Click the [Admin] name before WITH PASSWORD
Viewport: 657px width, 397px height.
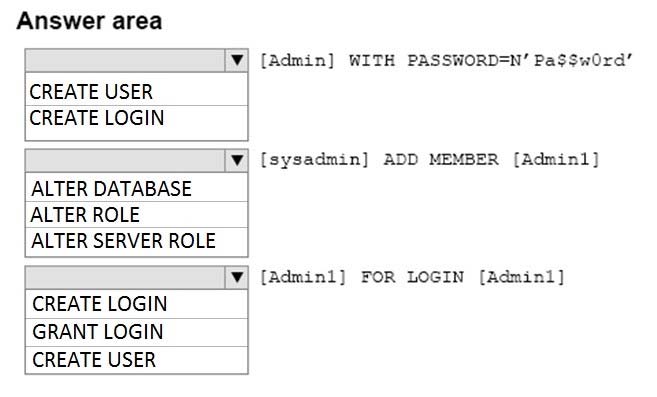297,60
